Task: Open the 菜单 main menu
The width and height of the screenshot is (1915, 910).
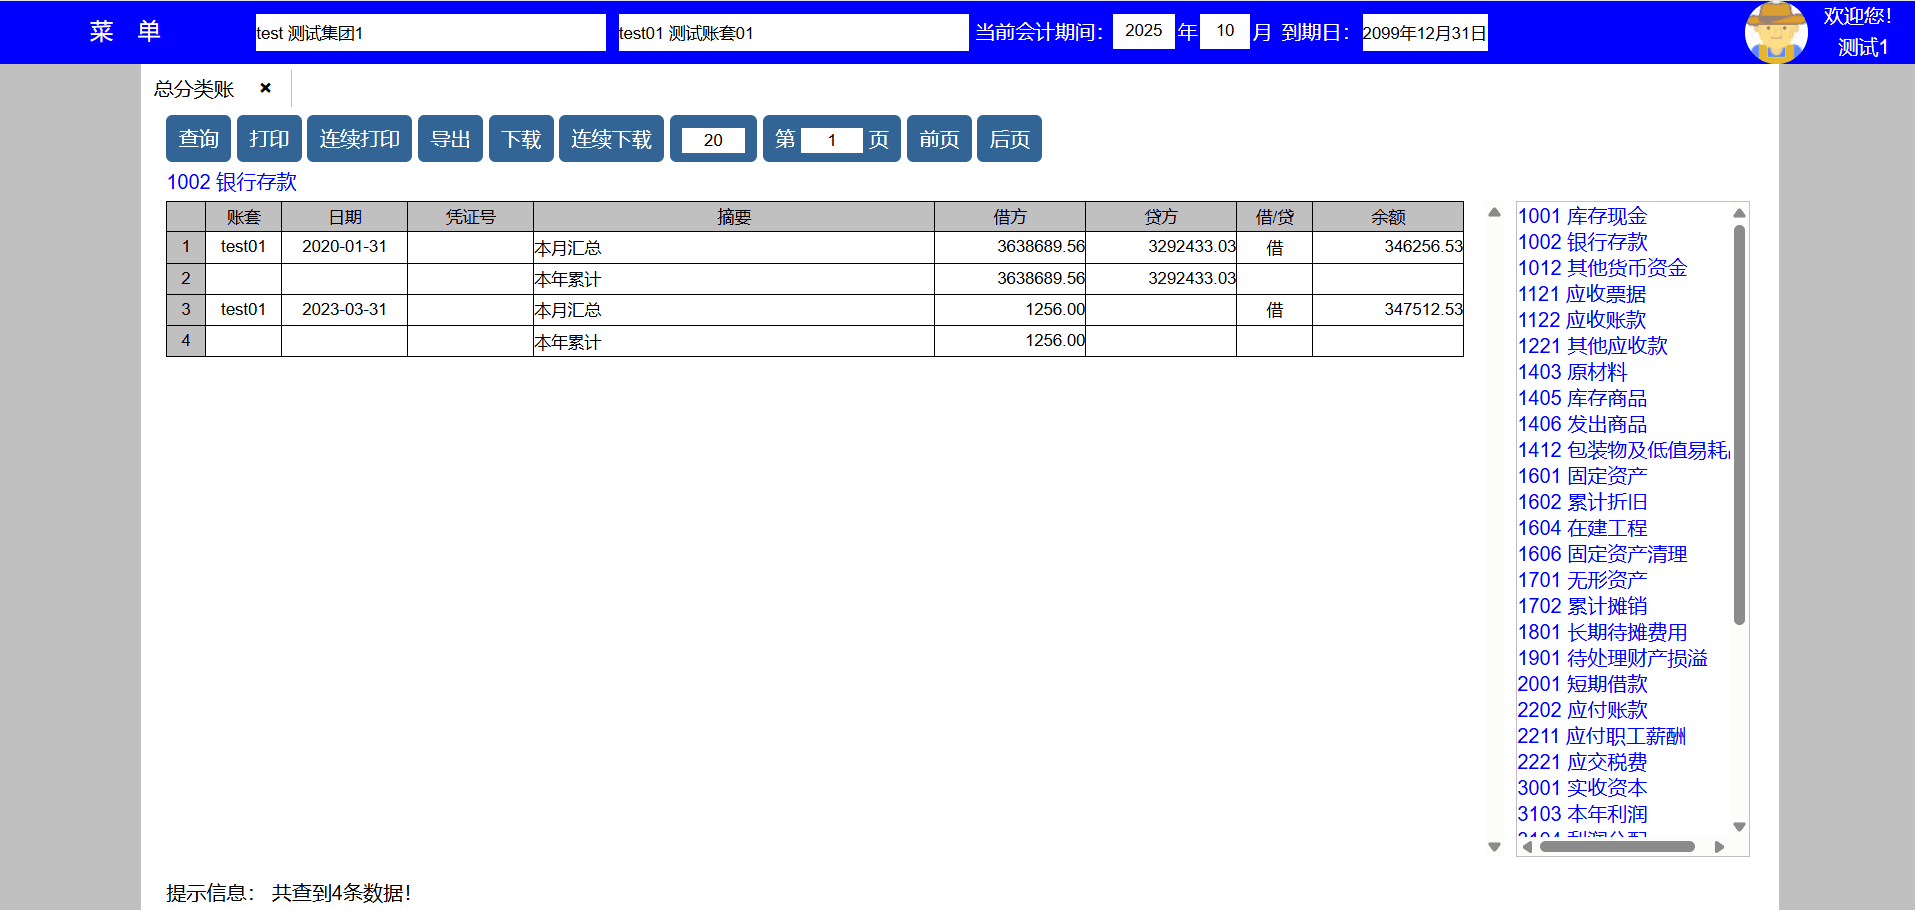Action: pyautogui.click(x=125, y=32)
